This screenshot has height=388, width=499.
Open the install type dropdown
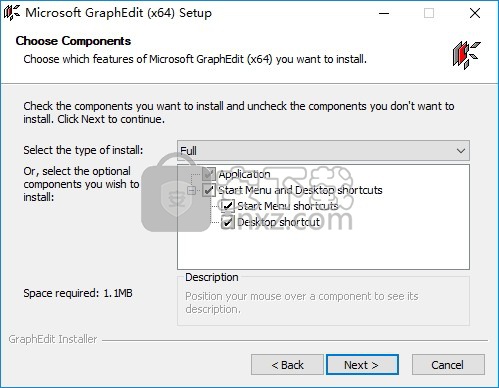[323, 151]
